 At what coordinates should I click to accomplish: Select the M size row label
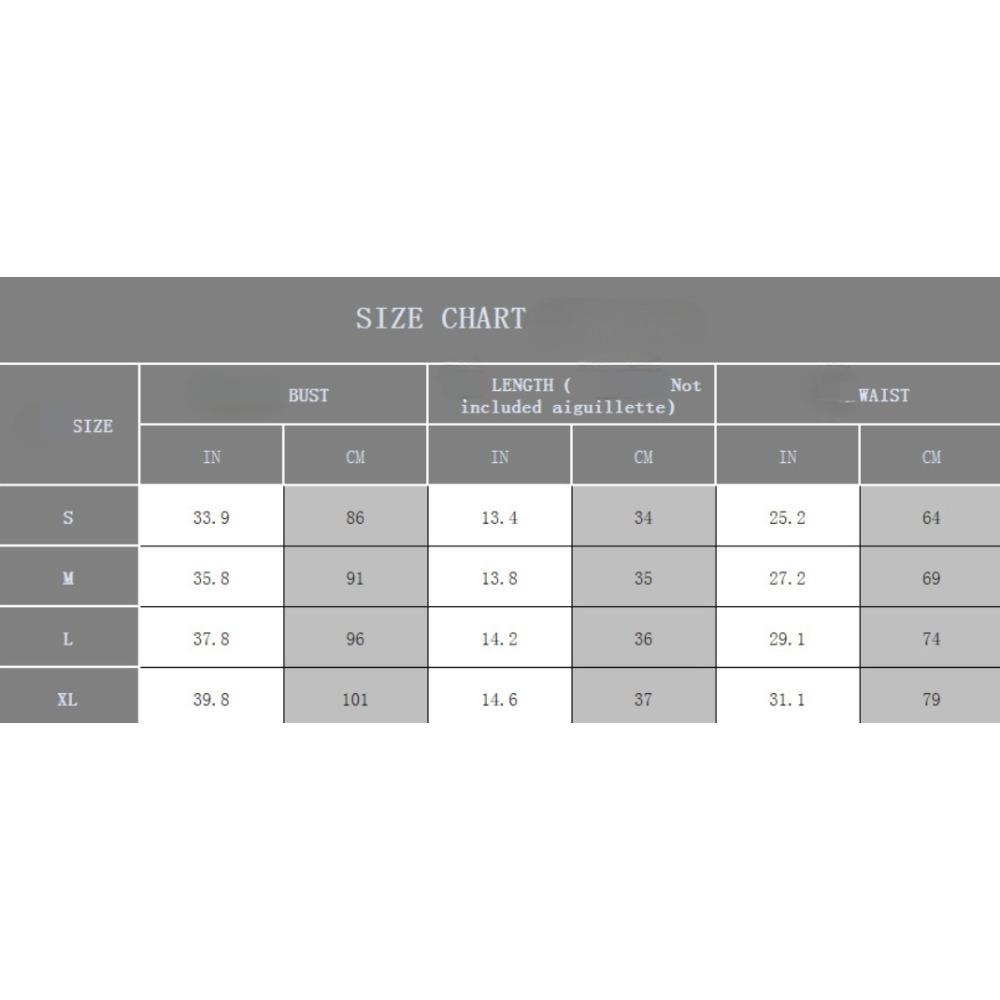pos(68,578)
